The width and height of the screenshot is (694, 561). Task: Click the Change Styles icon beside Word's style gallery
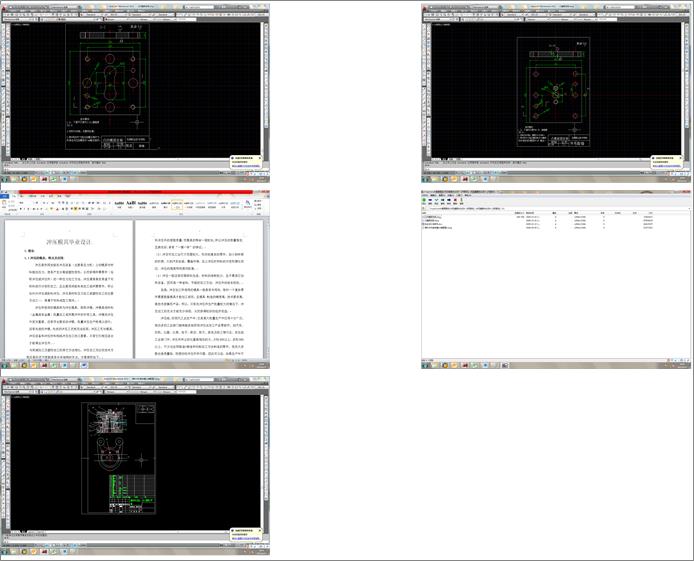pos(247,204)
